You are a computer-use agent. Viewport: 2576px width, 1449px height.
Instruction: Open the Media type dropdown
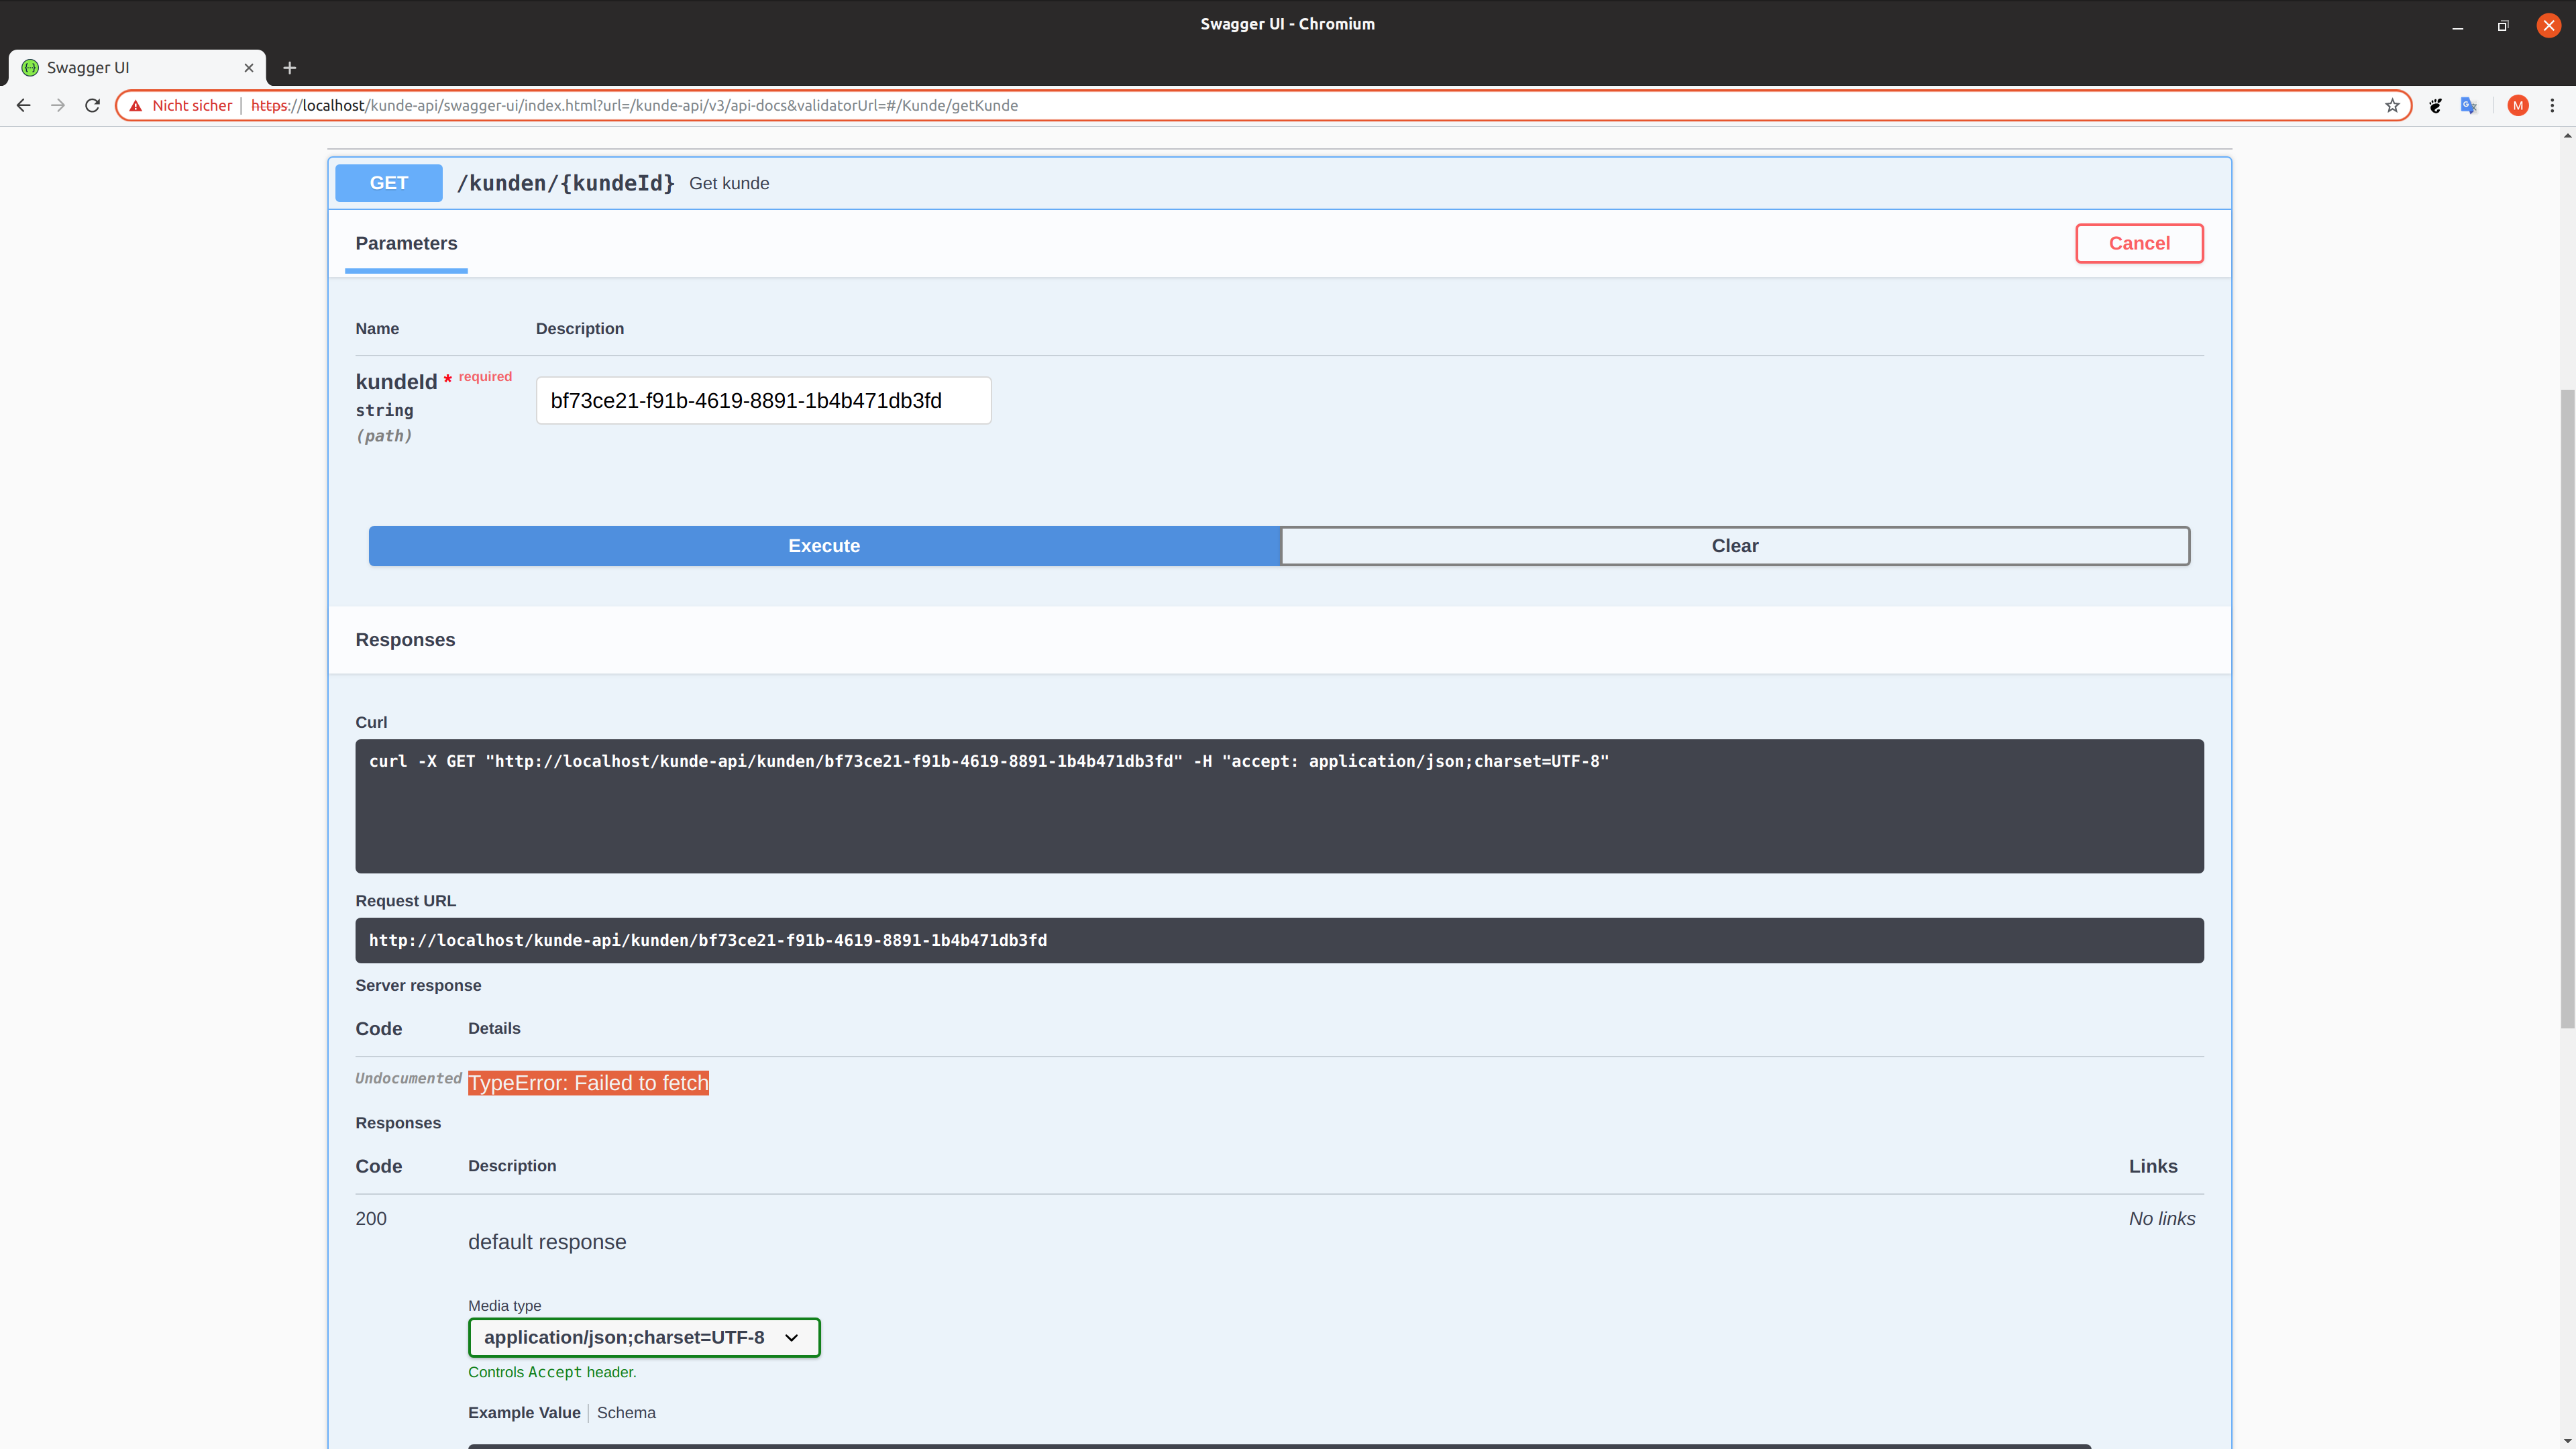click(x=644, y=1337)
